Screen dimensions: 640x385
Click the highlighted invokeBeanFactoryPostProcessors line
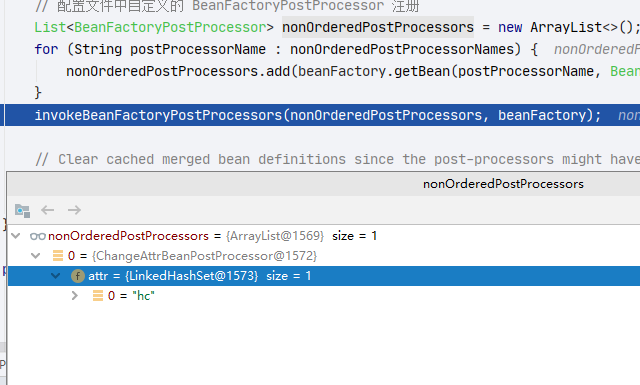322,115
